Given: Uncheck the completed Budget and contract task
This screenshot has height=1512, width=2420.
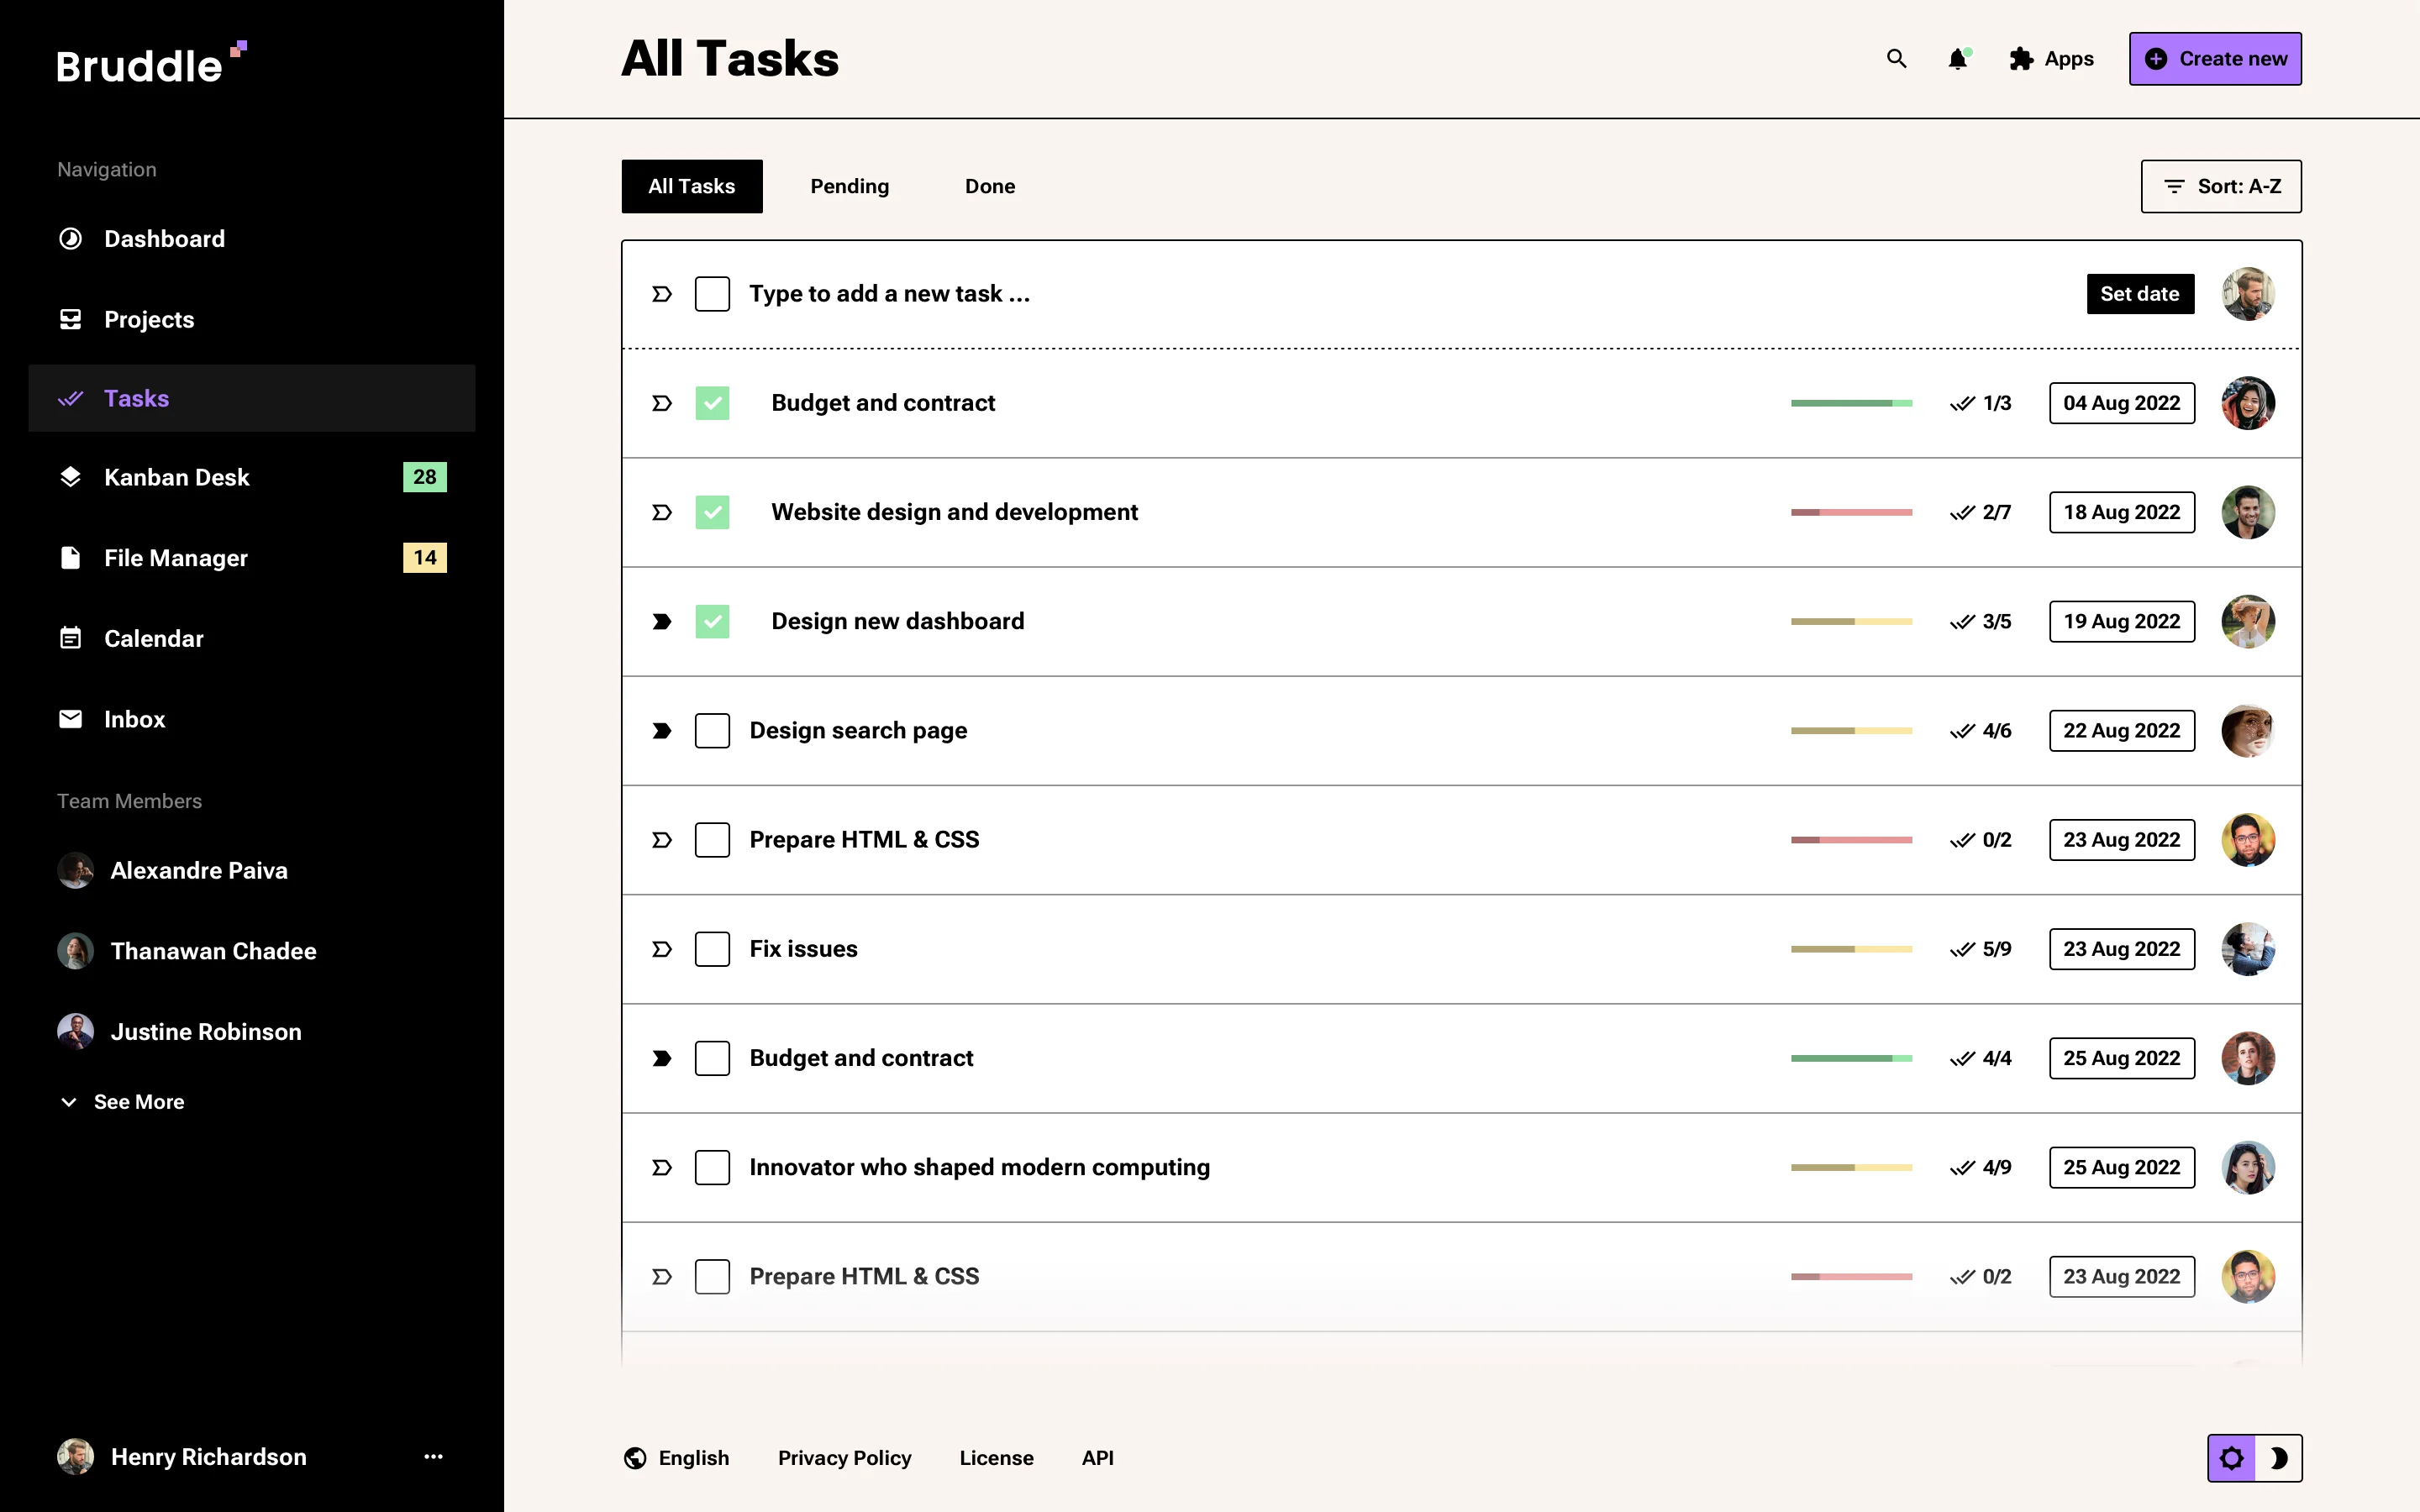Looking at the screenshot, I should click(713, 402).
